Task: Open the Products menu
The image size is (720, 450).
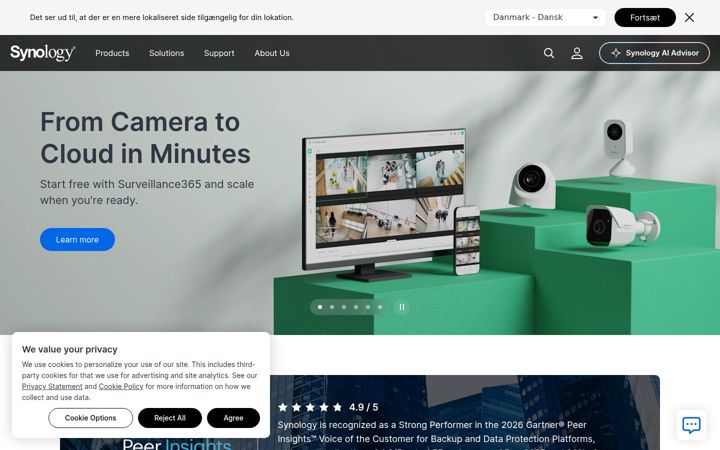Action: [x=112, y=53]
